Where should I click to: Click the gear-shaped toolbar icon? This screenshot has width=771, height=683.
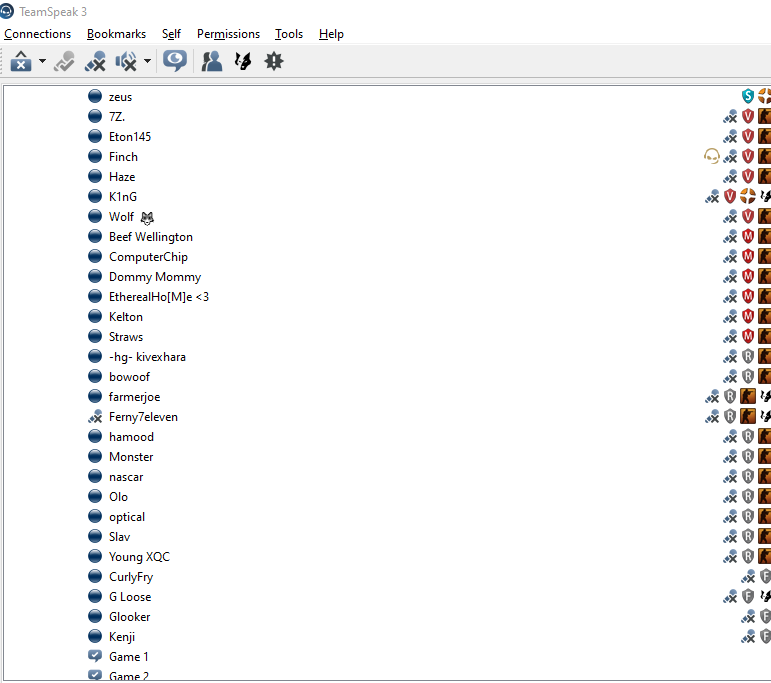pos(274,61)
